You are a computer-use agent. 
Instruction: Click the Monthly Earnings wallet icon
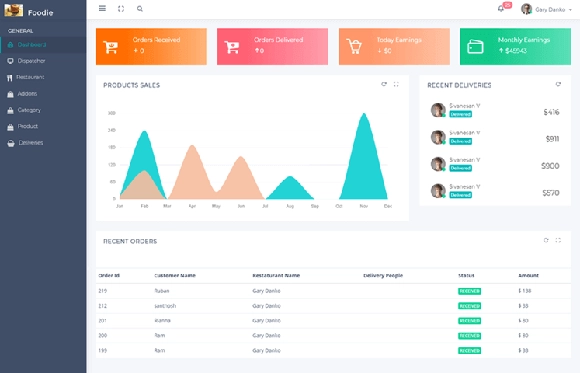tap(475, 47)
